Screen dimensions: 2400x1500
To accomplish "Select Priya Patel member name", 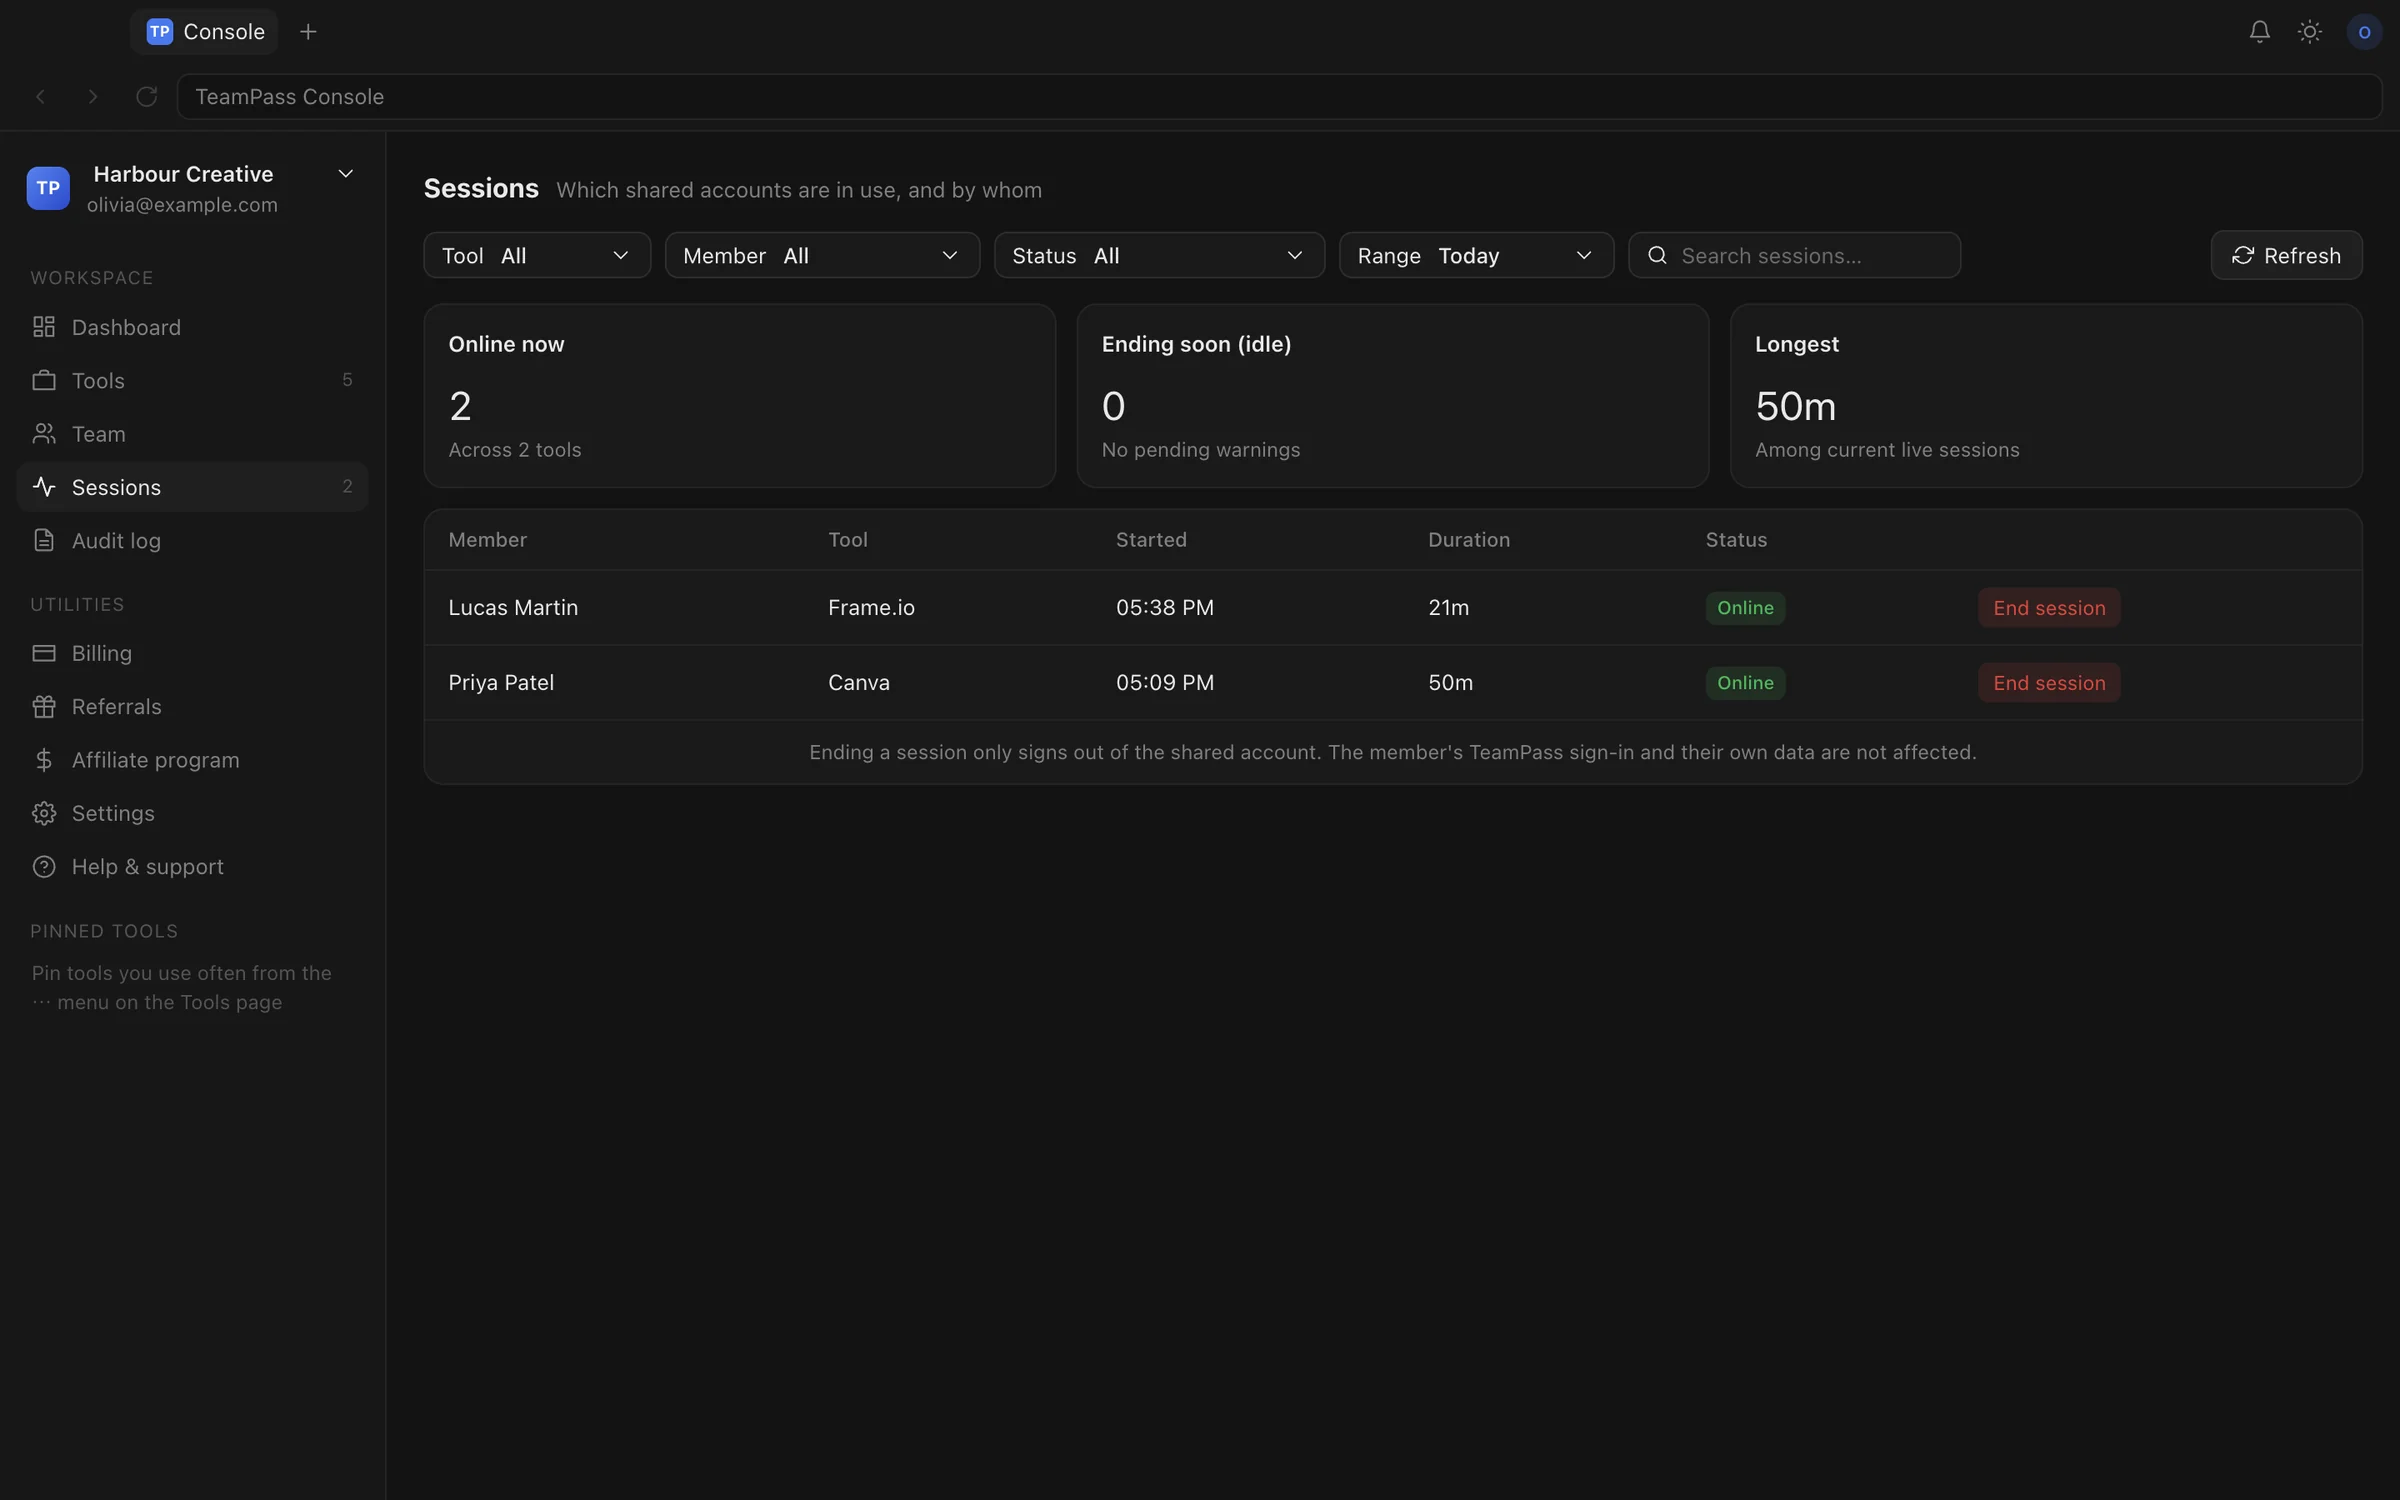I will [501, 683].
